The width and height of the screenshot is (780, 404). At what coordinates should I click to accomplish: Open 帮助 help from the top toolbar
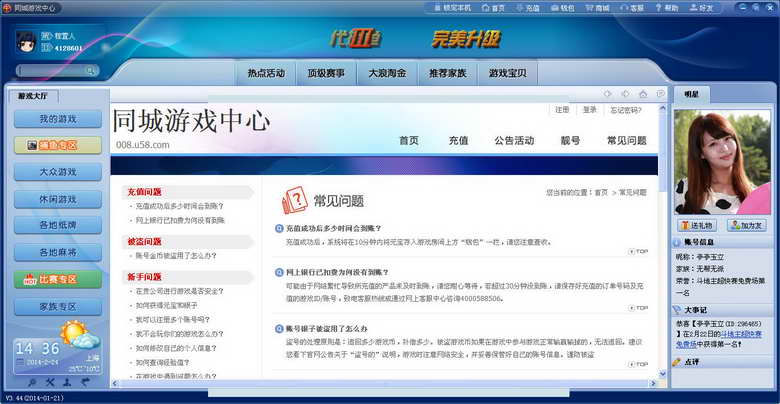(665, 7)
